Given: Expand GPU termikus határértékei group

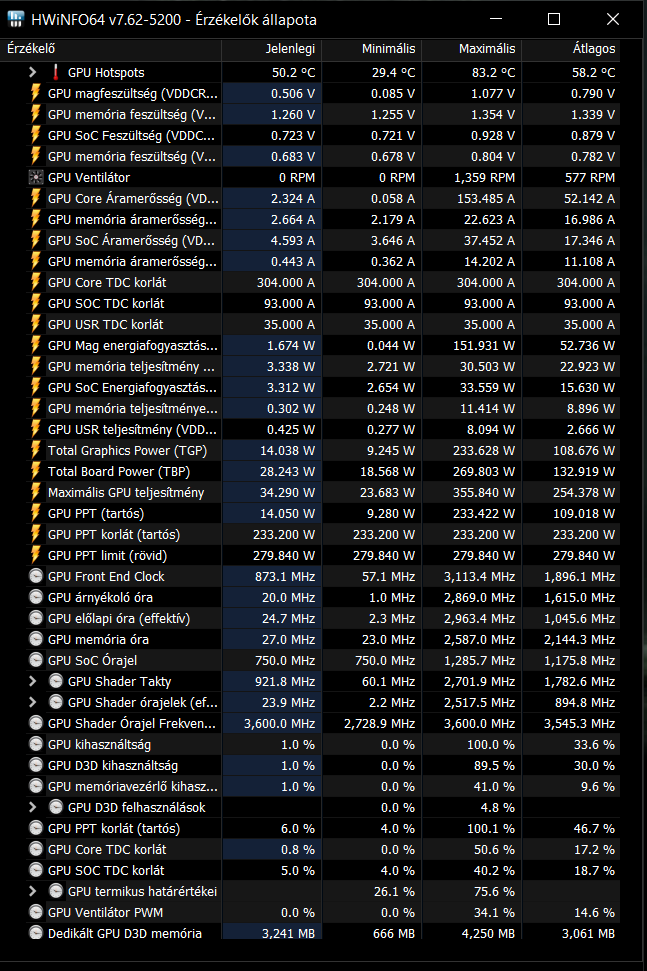Looking at the screenshot, I should (33, 891).
